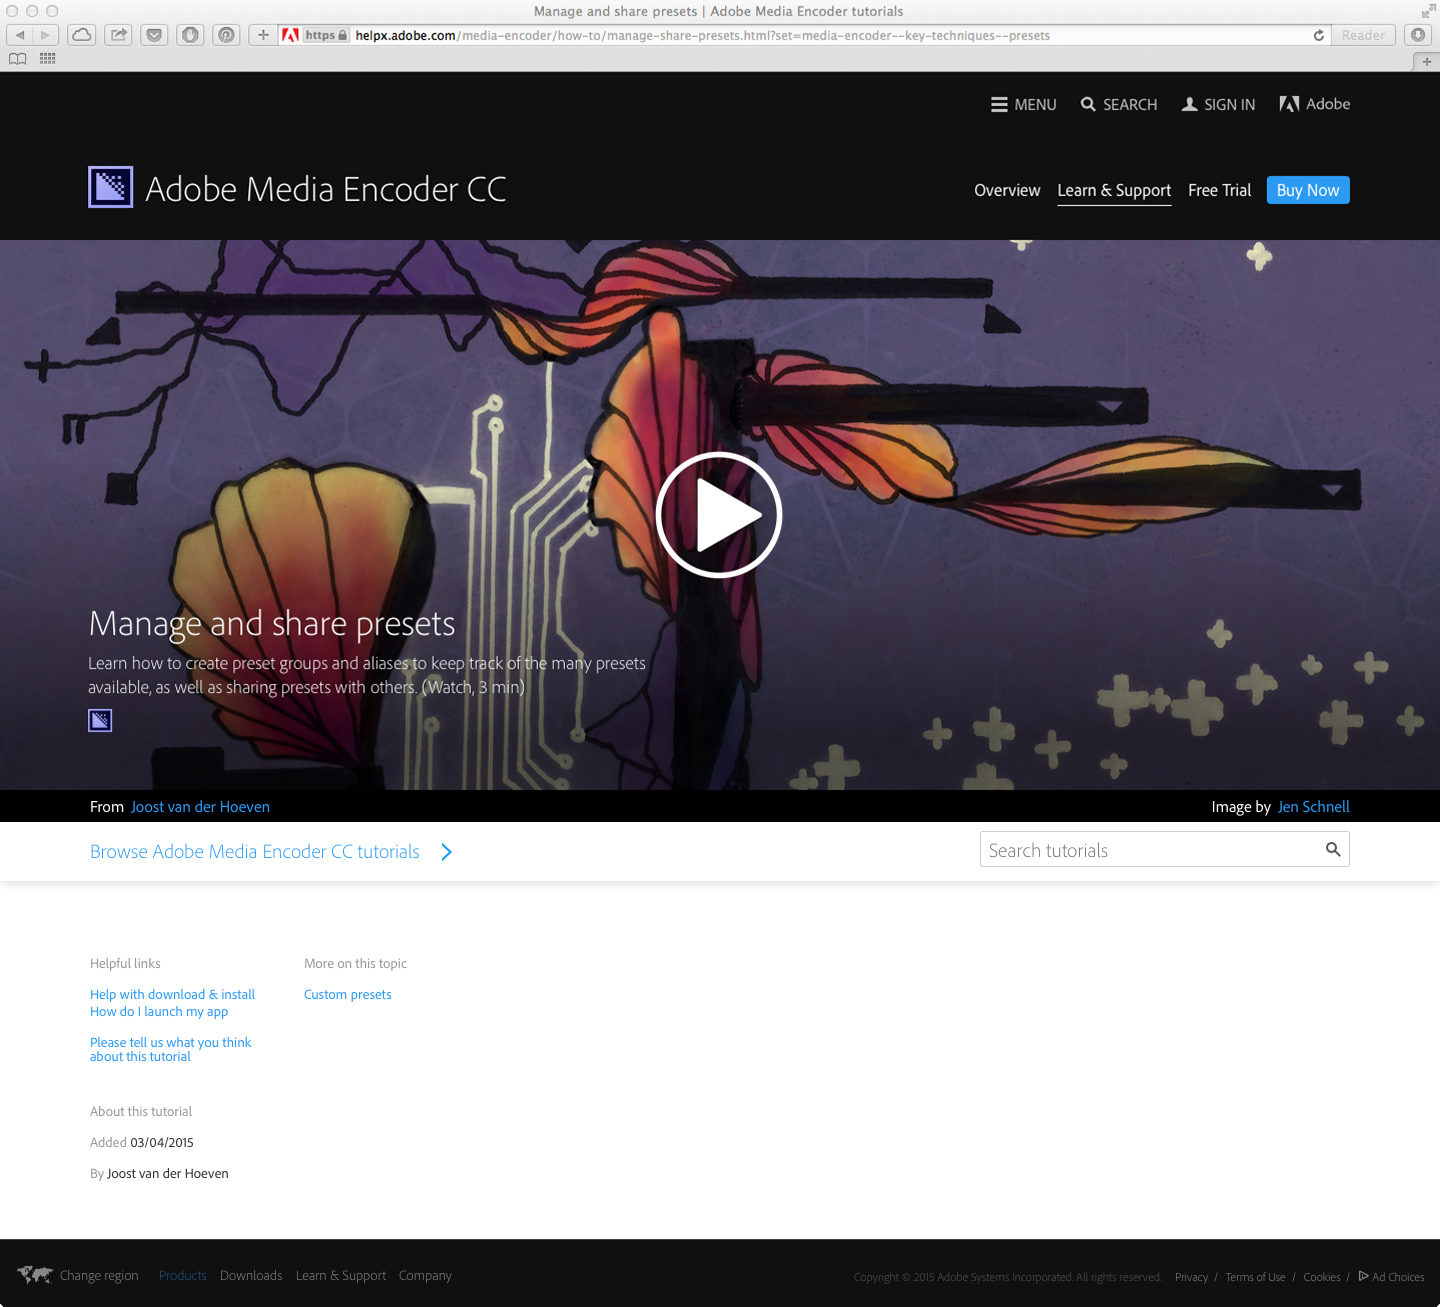Add bookmark with the plus button

[x=263, y=35]
